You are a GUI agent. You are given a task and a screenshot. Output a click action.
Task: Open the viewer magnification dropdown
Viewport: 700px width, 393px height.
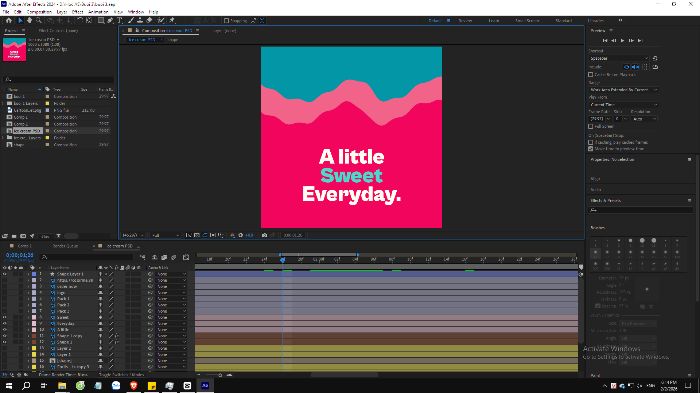point(133,235)
